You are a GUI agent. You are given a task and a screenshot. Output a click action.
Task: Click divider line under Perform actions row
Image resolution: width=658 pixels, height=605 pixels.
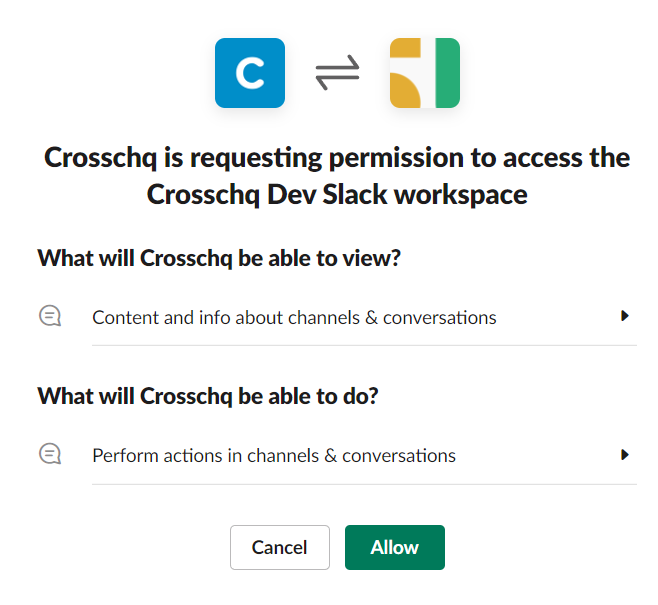tap(364, 484)
